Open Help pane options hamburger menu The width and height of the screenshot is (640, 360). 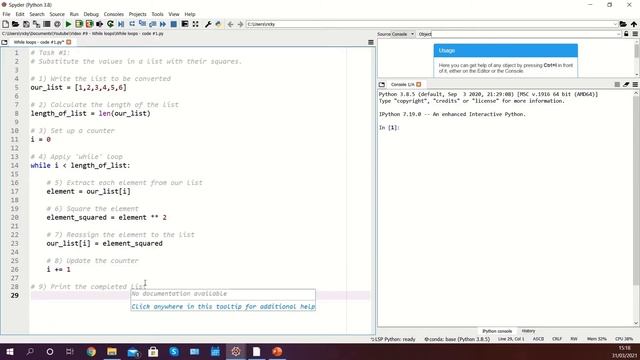[635, 34]
